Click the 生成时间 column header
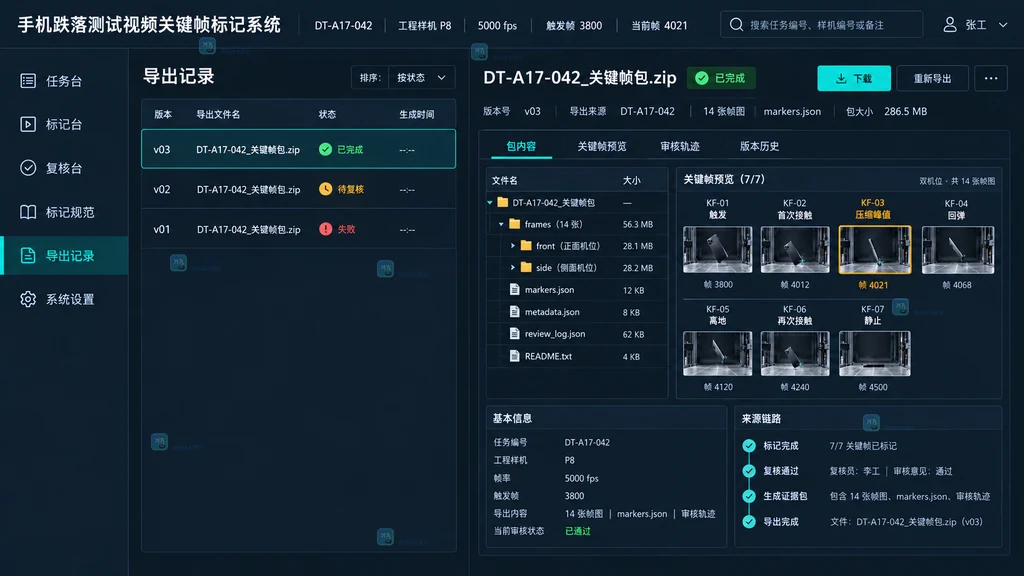This screenshot has width=1024, height=576. click(417, 114)
